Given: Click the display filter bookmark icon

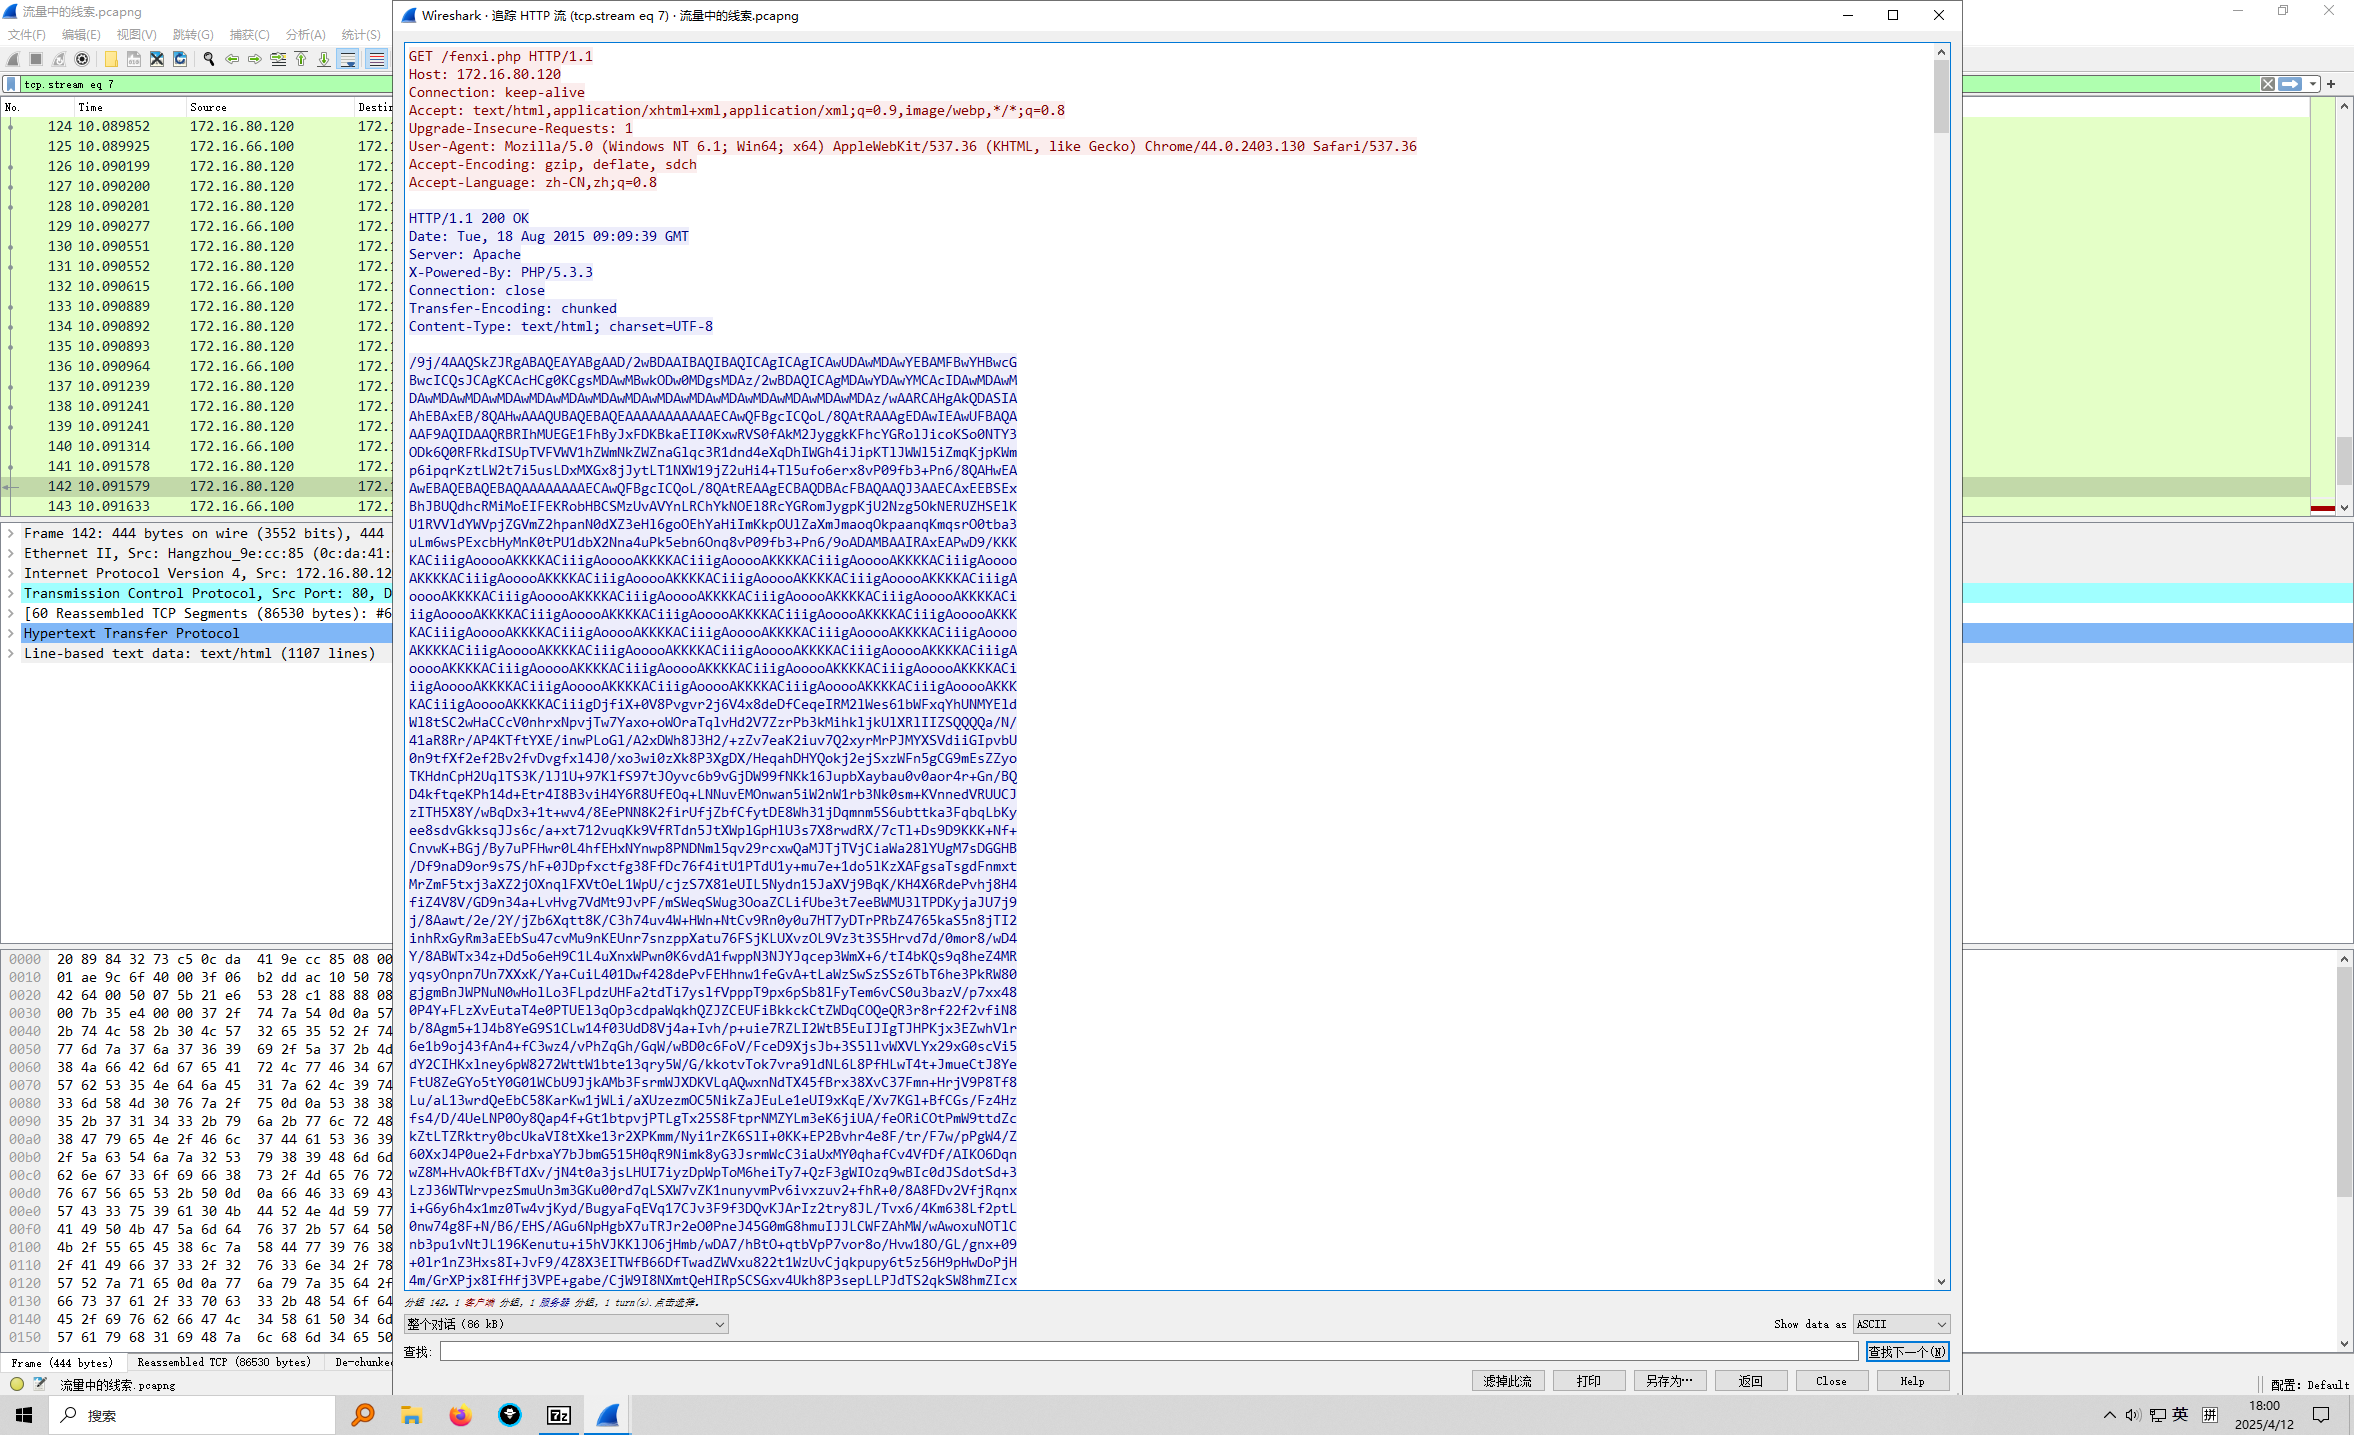Looking at the screenshot, I should pyautogui.click(x=11, y=84).
